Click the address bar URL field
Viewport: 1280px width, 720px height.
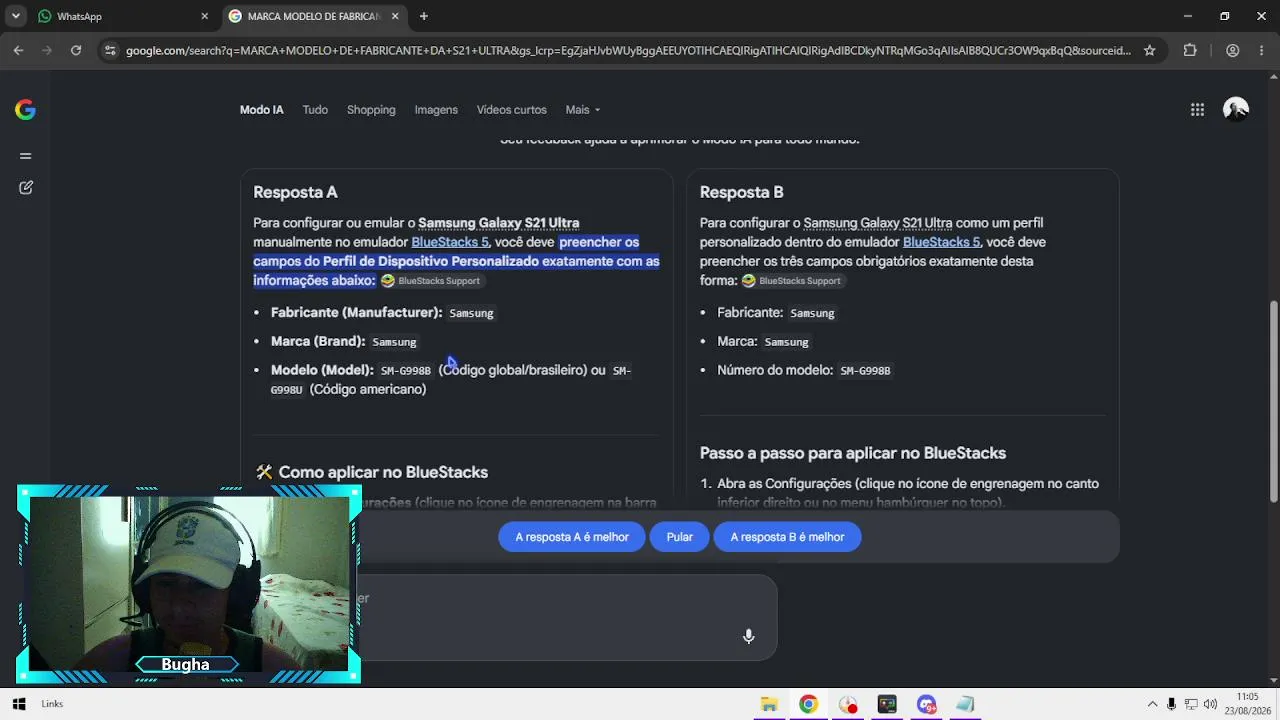click(628, 50)
